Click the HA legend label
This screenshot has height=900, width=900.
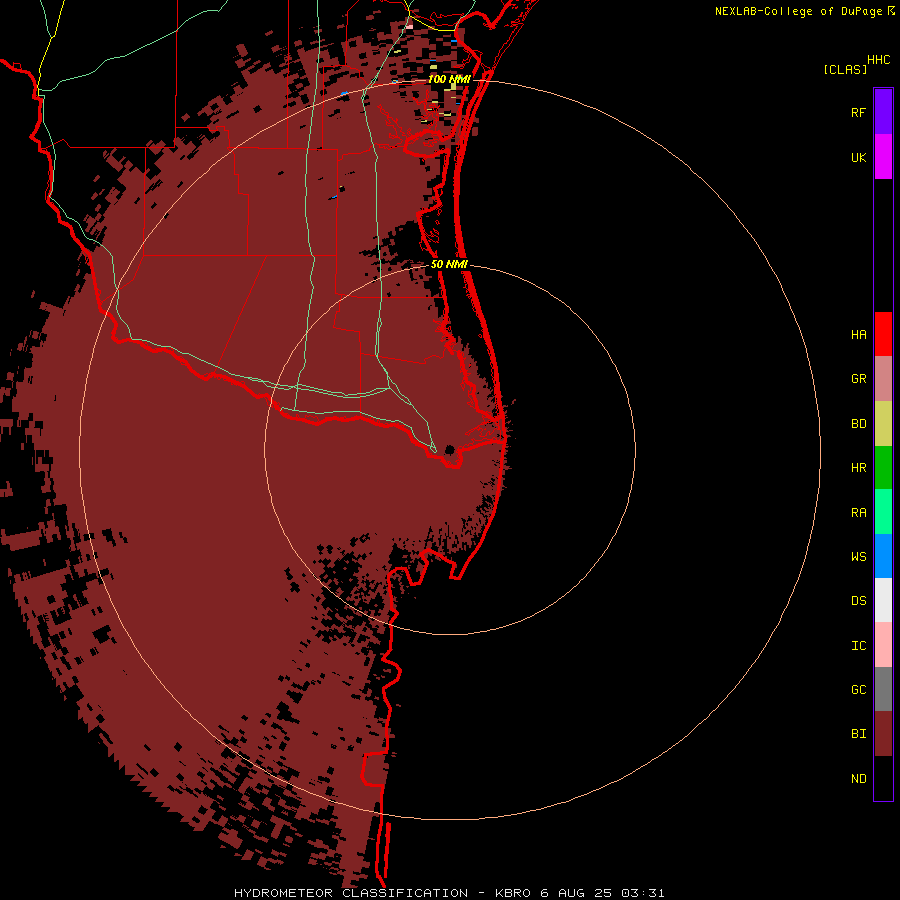(859, 334)
